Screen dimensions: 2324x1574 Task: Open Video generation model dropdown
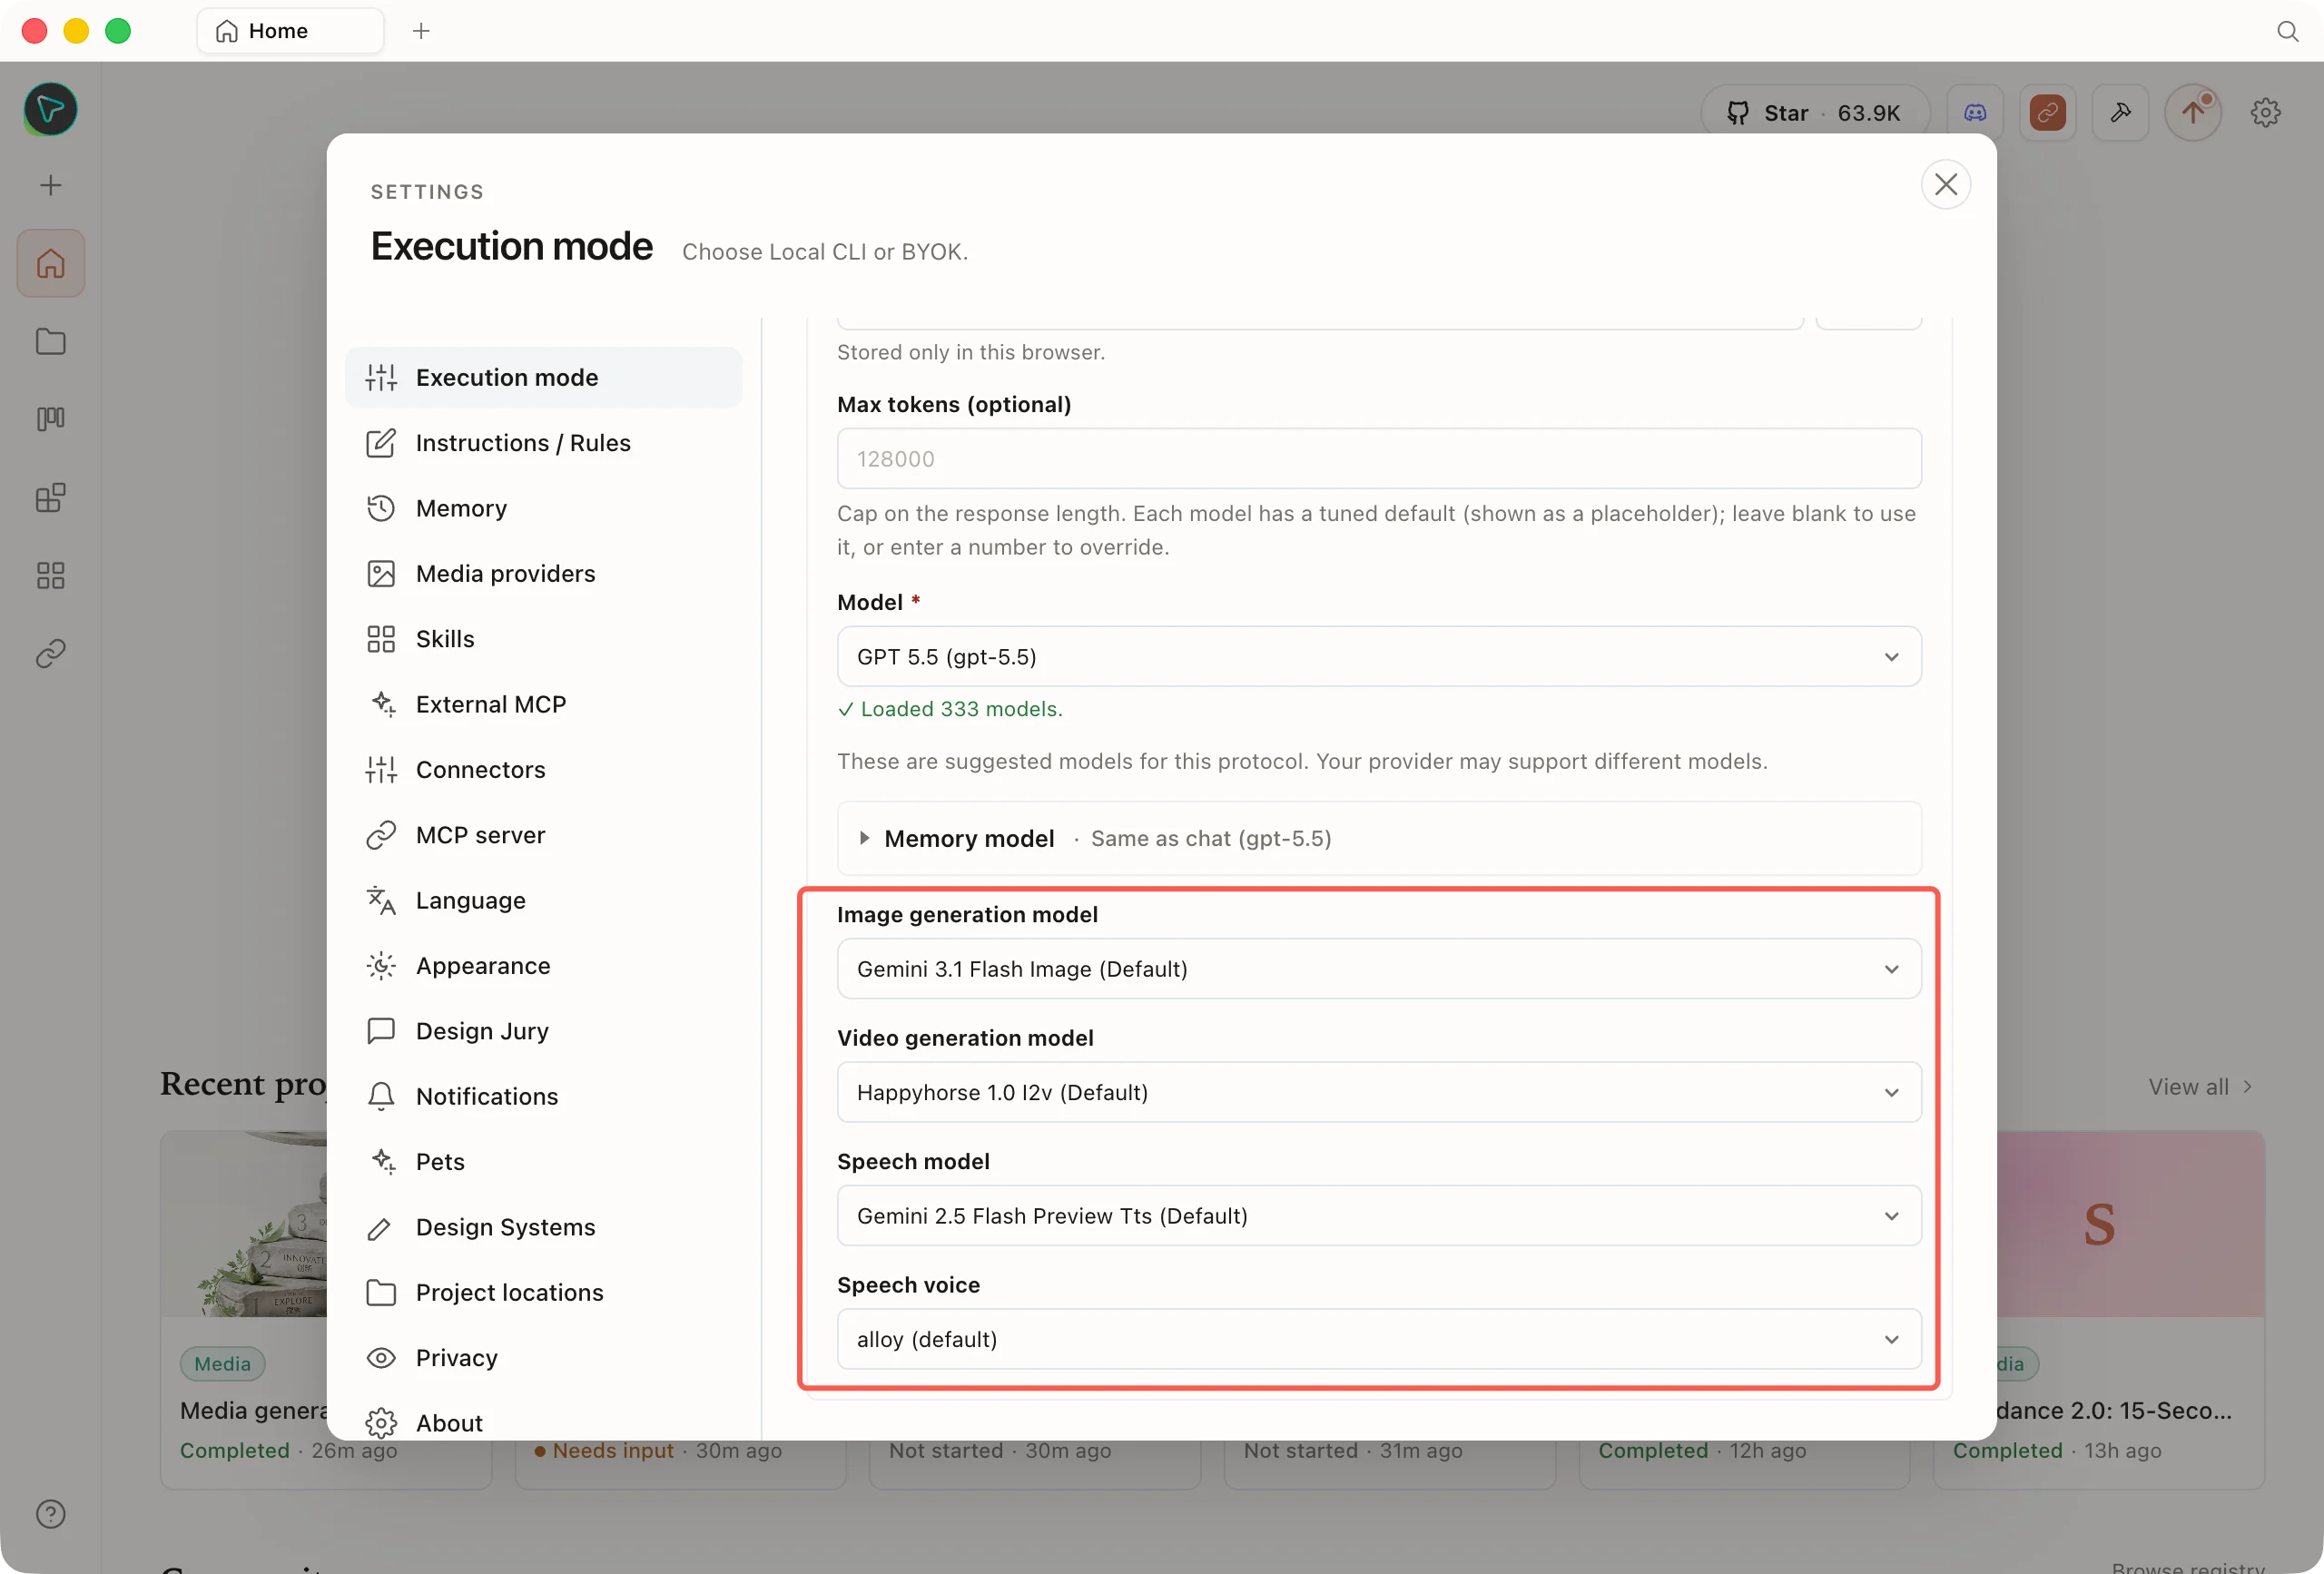coord(1378,1092)
